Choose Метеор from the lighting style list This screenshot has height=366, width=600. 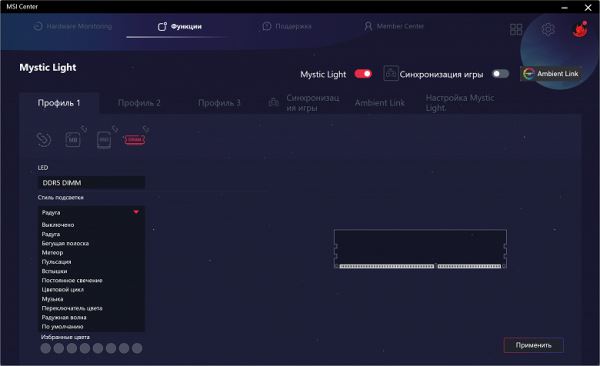(52, 253)
